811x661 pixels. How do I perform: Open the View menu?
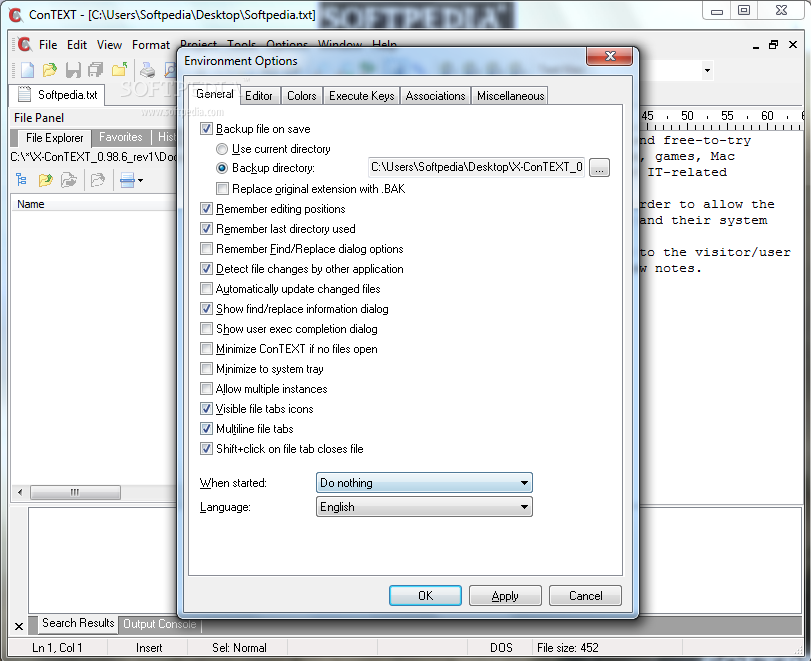109,45
